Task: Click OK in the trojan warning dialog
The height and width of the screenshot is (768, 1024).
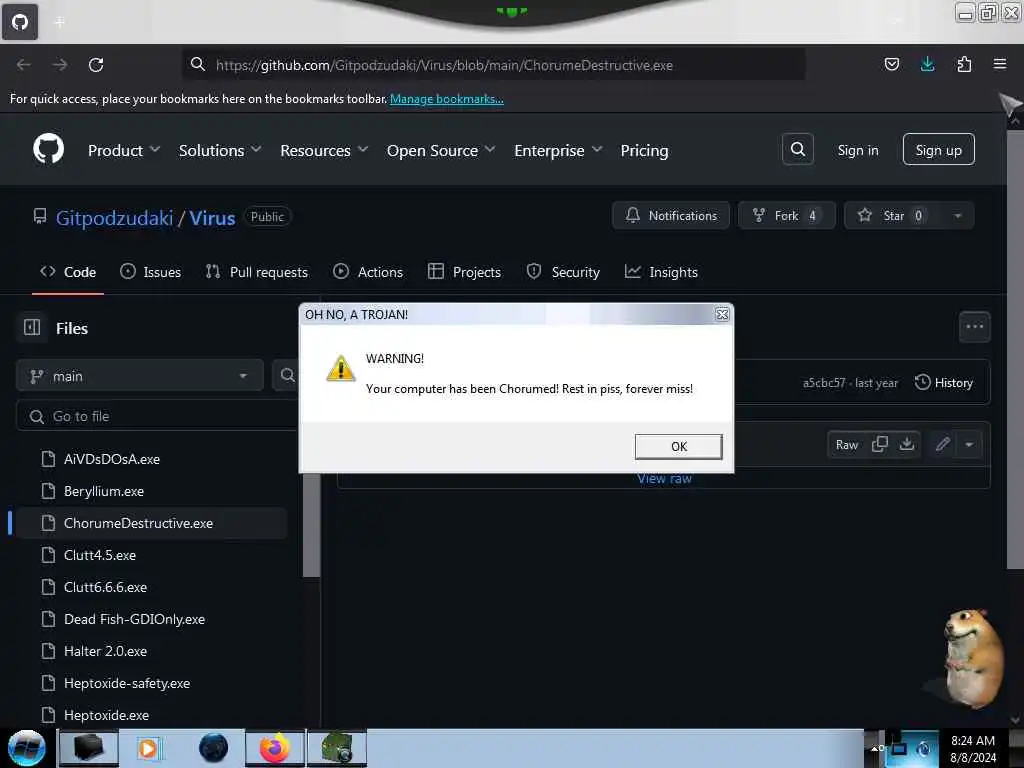Action: click(679, 447)
